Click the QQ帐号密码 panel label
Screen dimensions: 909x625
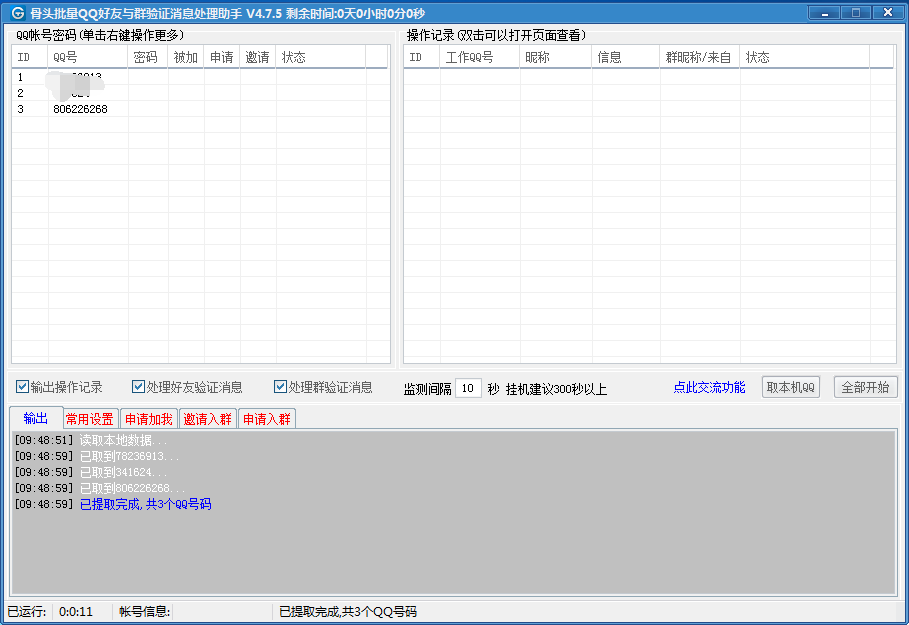pyautogui.click(x=100, y=35)
